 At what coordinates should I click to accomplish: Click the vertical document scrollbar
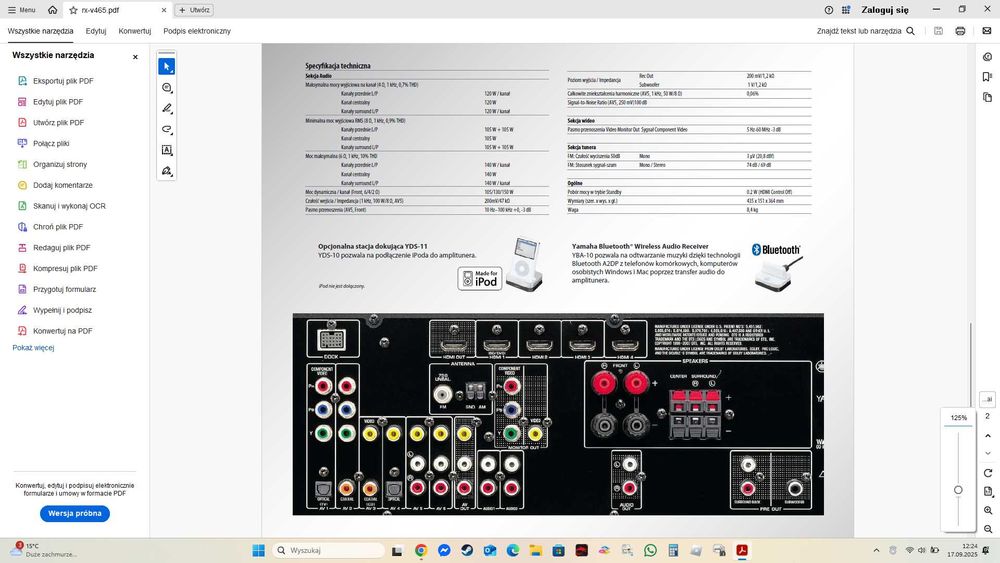point(971,363)
